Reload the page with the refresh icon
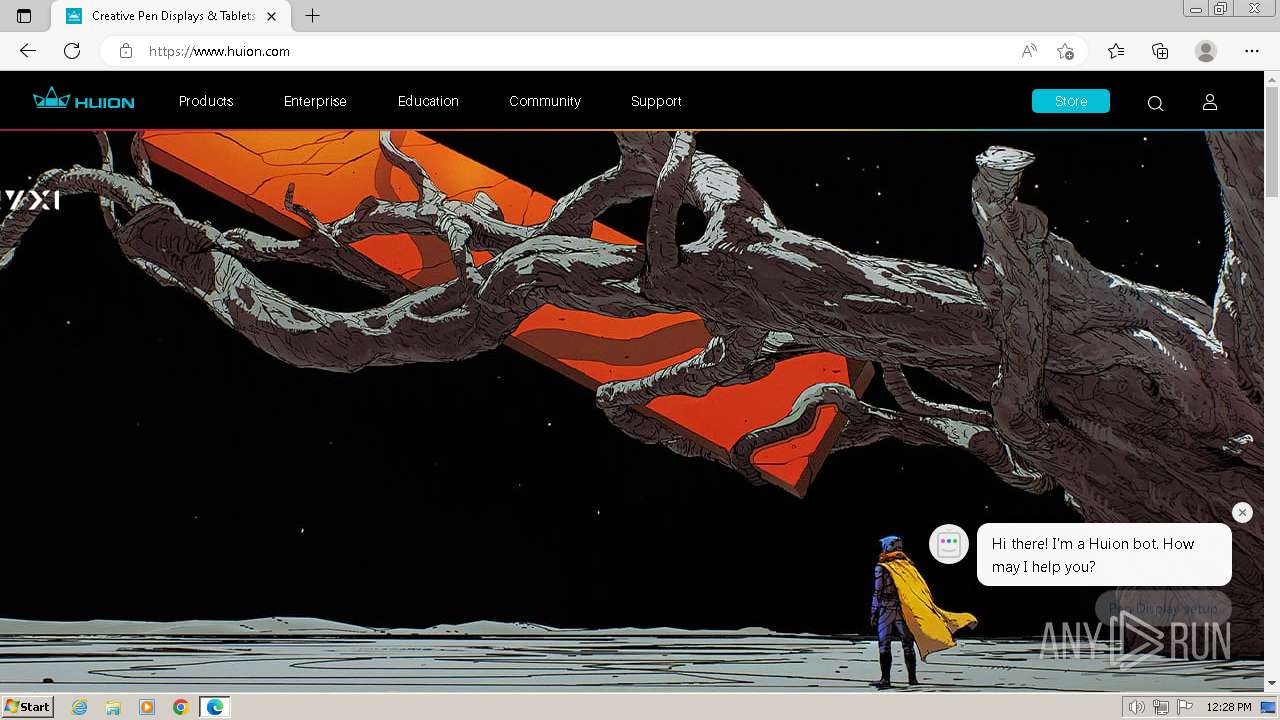Screen dimensions: 1280x720 [72, 51]
